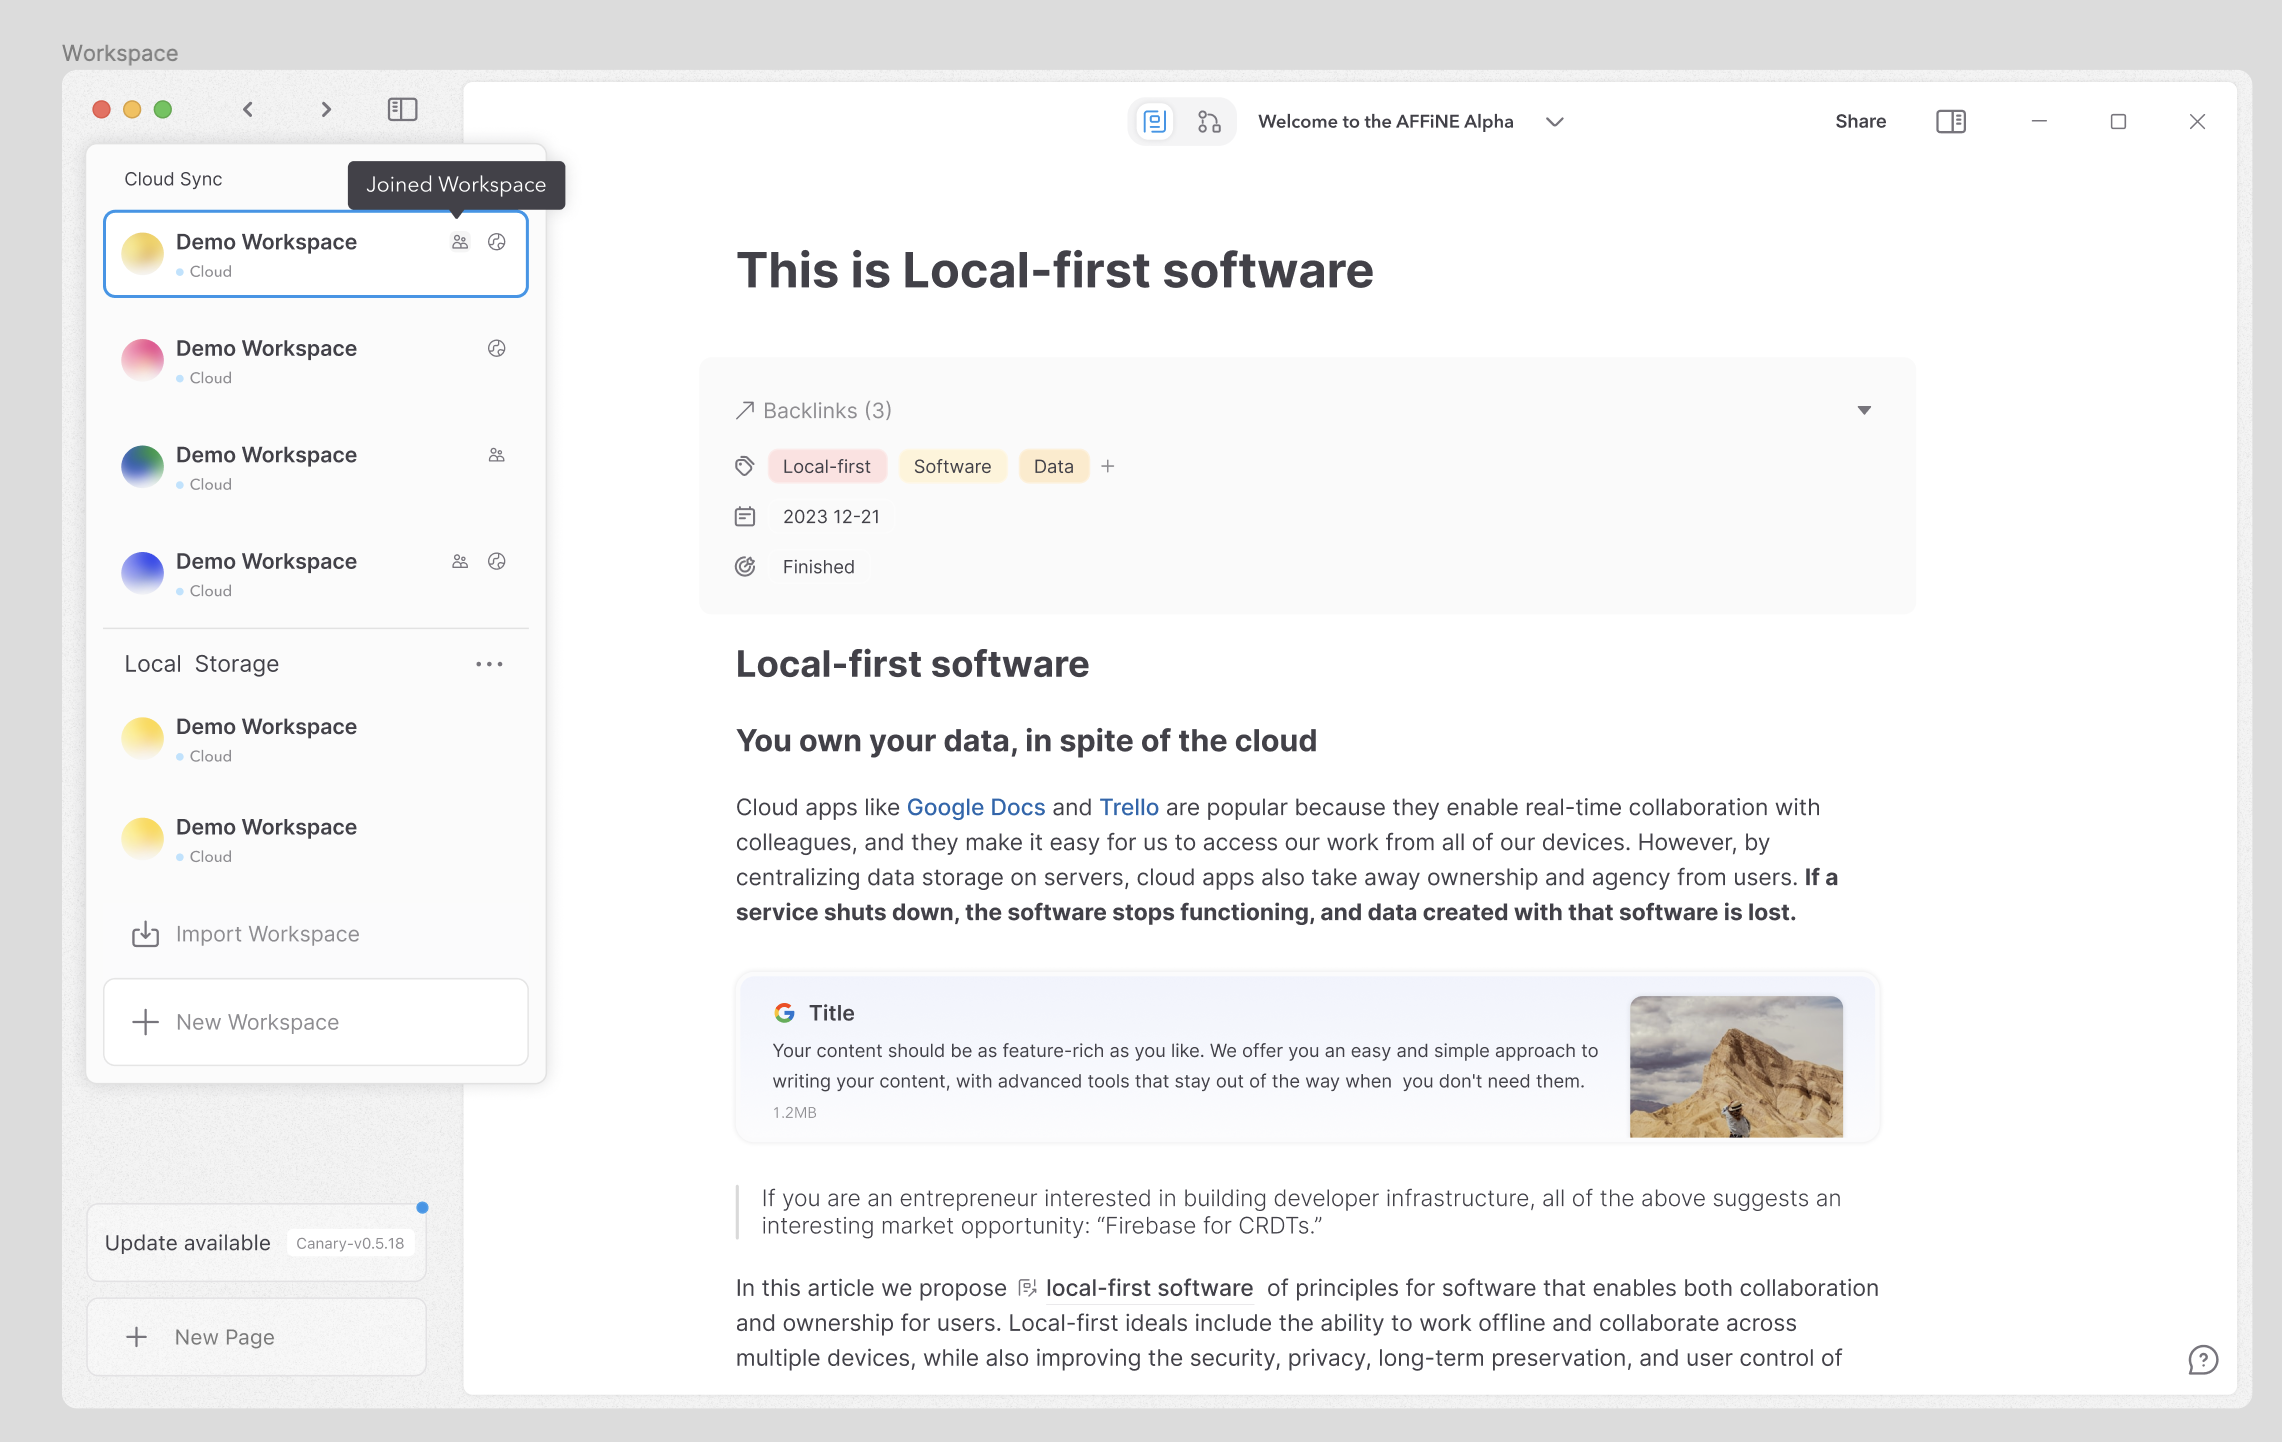Navigate forward using the right arrow icon
Image resolution: width=2282 pixels, height=1442 pixels.
click(x=326, y=109)
